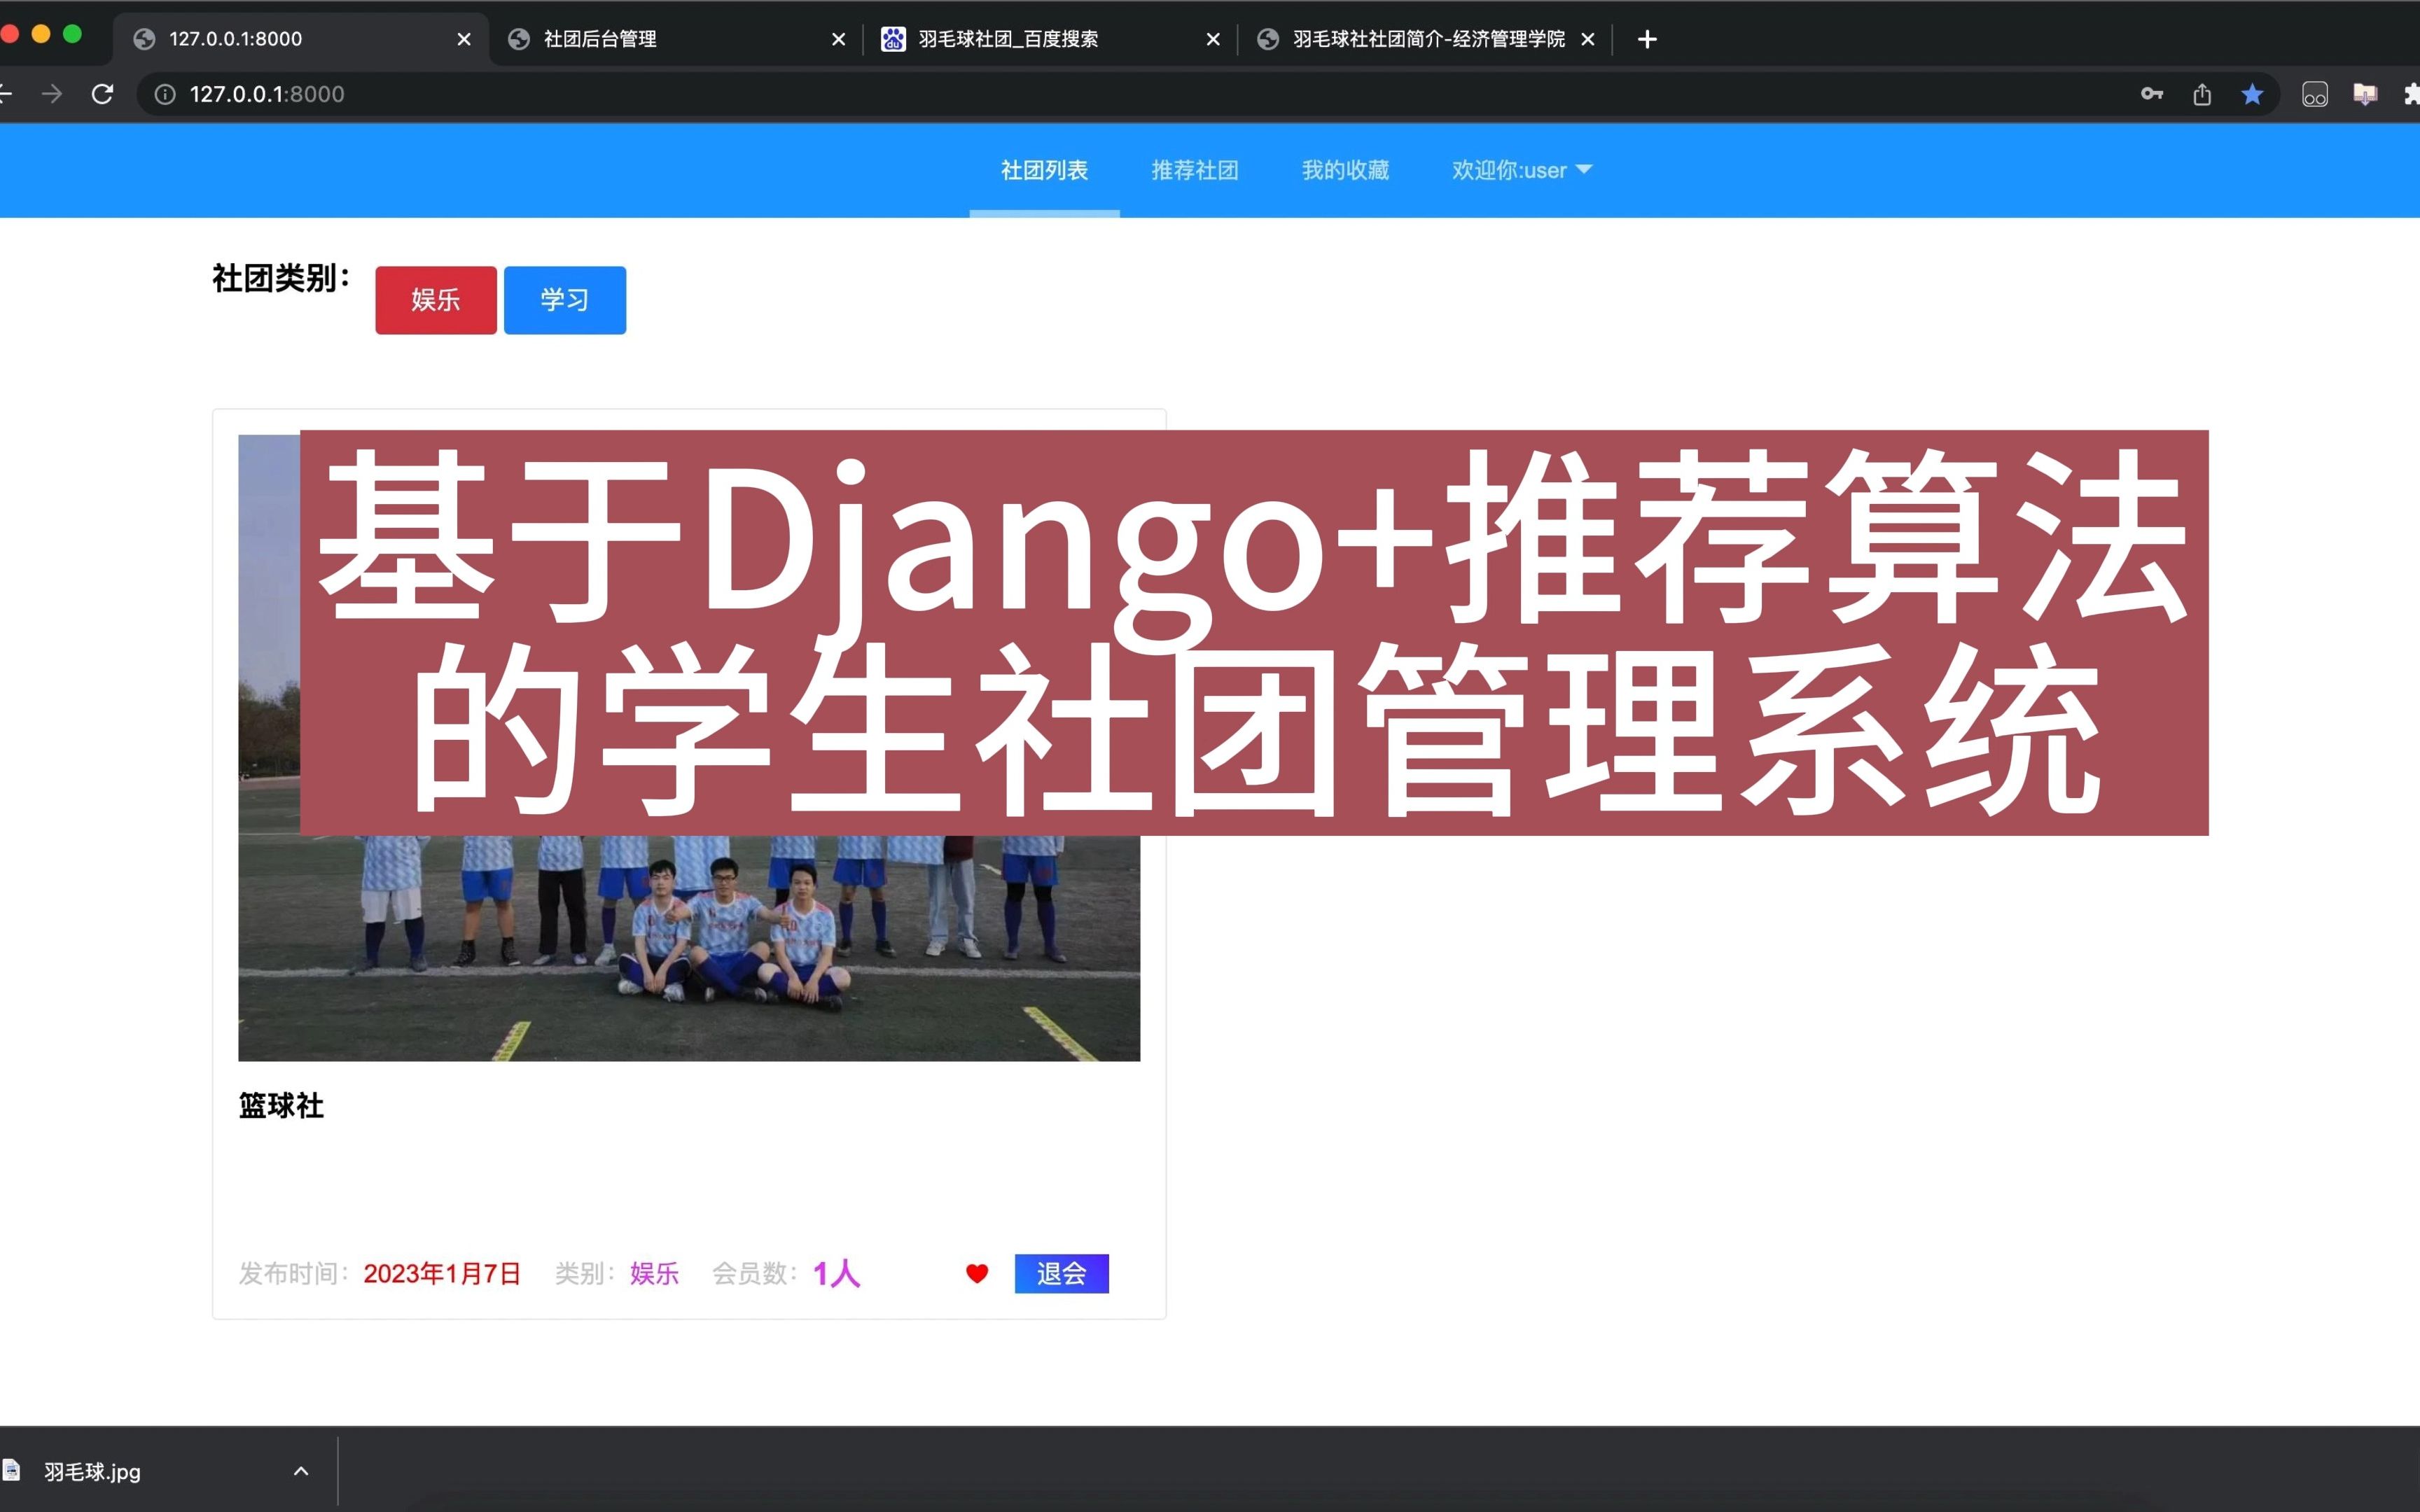Switch to the 社团后台管理 tab

[x=600, y=39]
